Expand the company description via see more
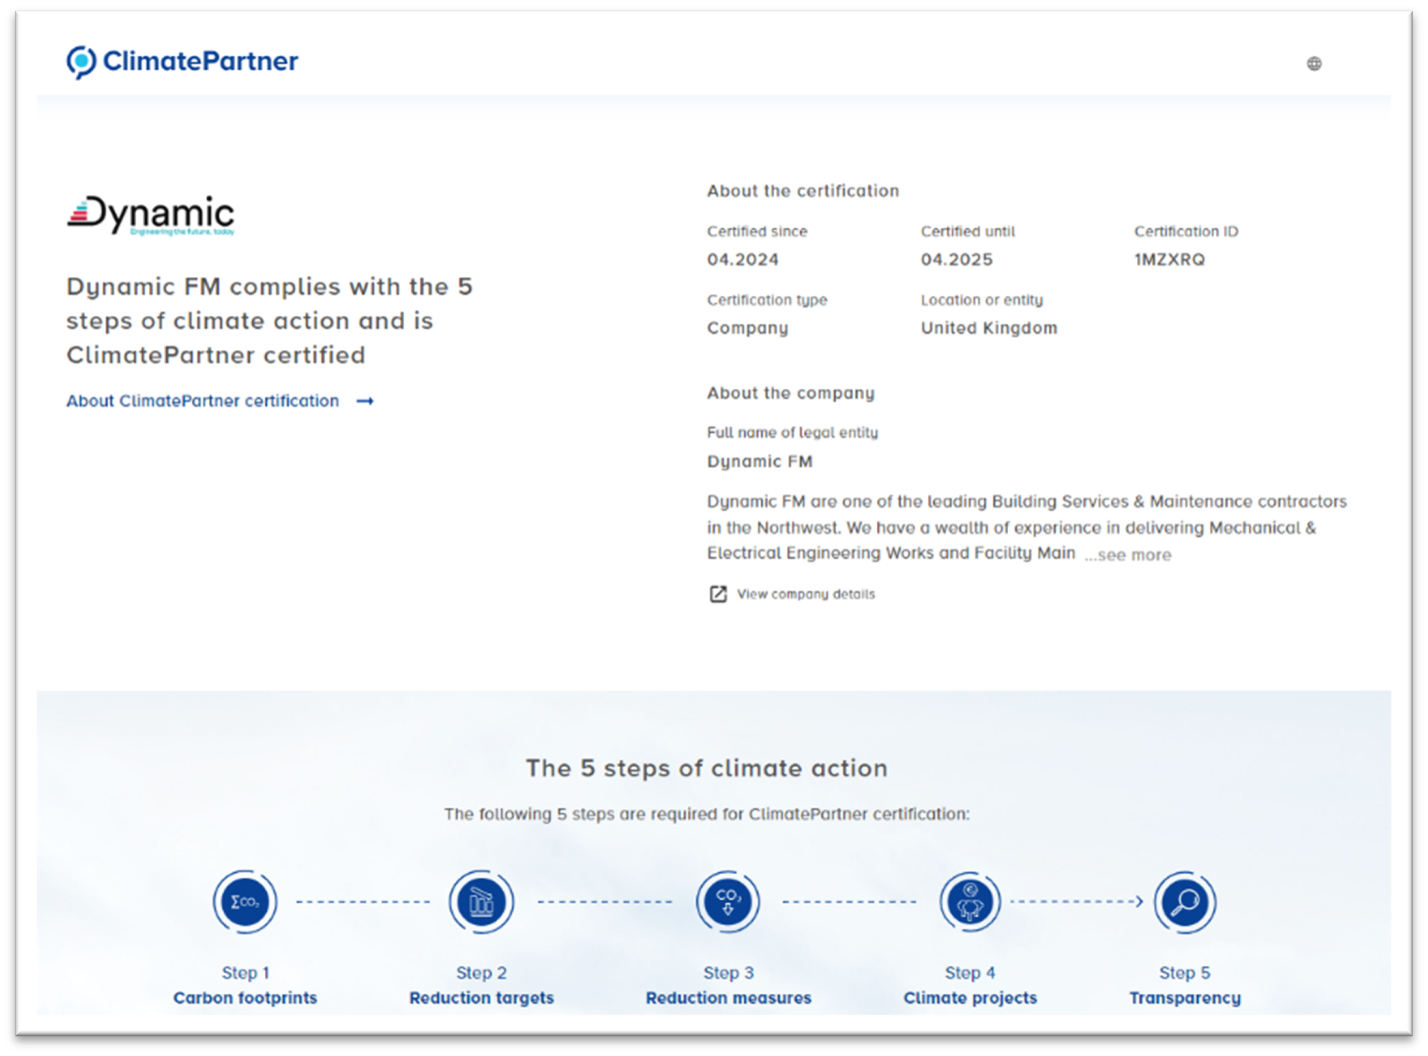The width and height of the screenshot is (1428, 1056). point(1126,555)
